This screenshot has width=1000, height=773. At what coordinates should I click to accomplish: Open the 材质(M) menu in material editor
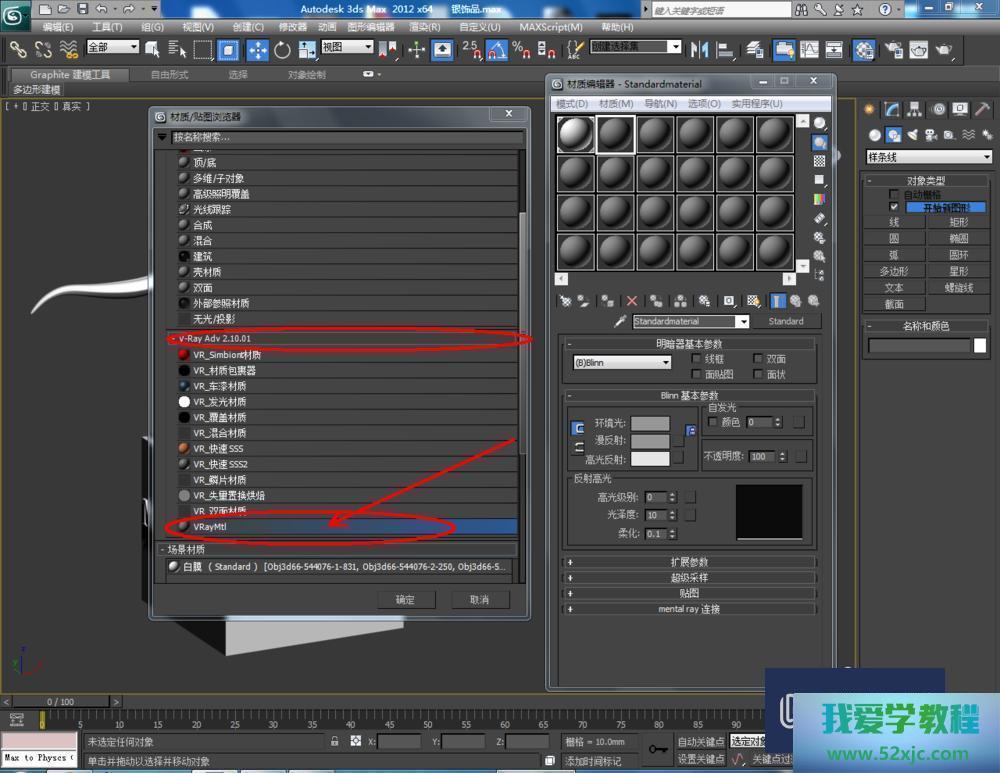[x=615, y=103]
